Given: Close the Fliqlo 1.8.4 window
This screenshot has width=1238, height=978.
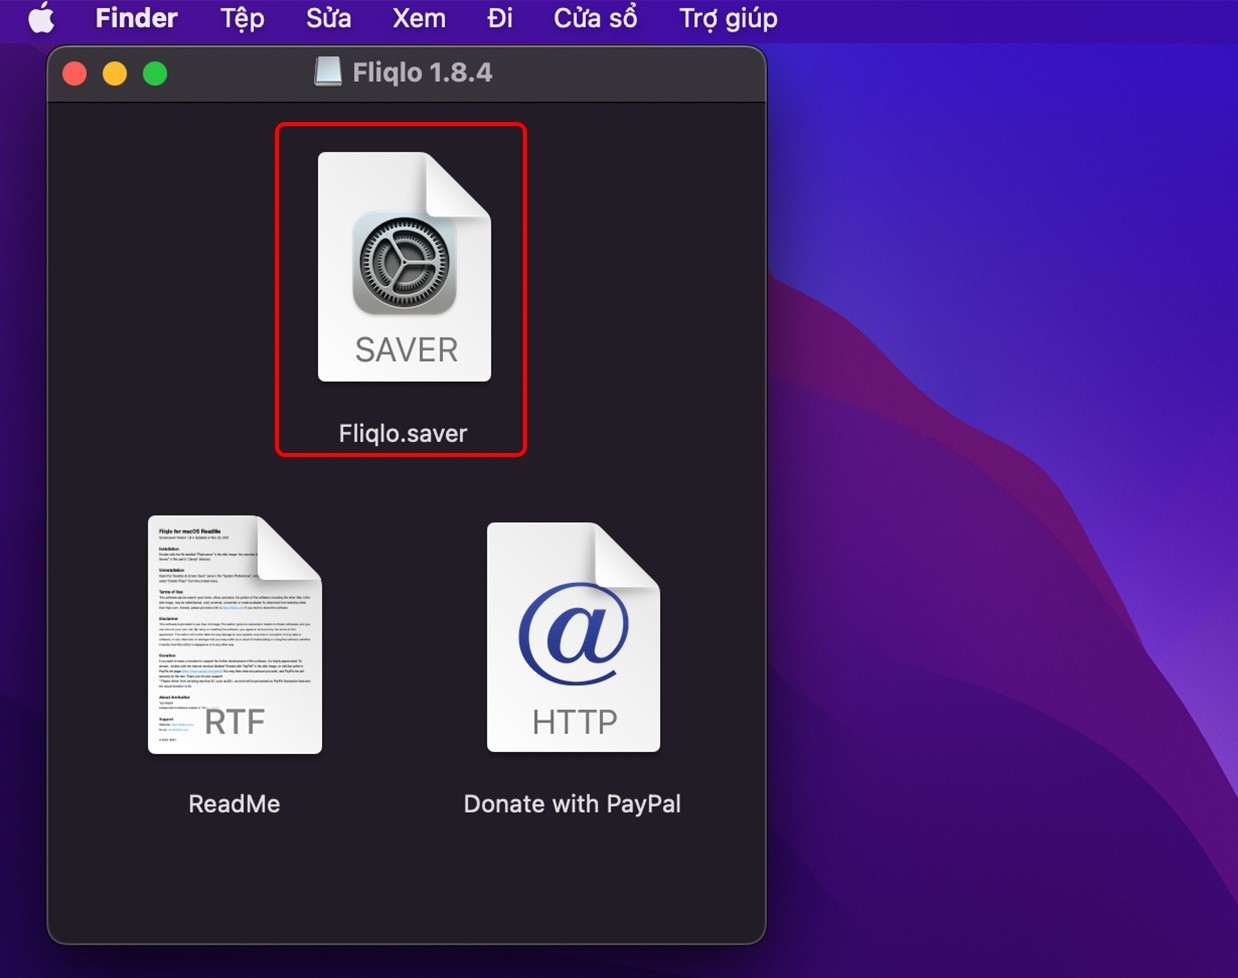Looking at the screenshot, I should (75, 73).
